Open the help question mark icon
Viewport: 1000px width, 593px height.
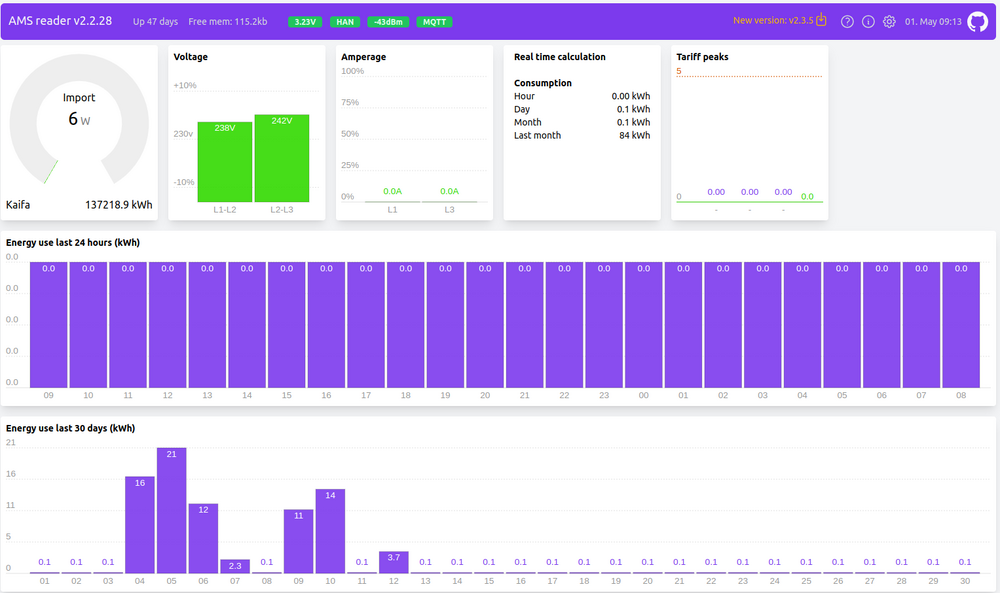coord(847,21)
